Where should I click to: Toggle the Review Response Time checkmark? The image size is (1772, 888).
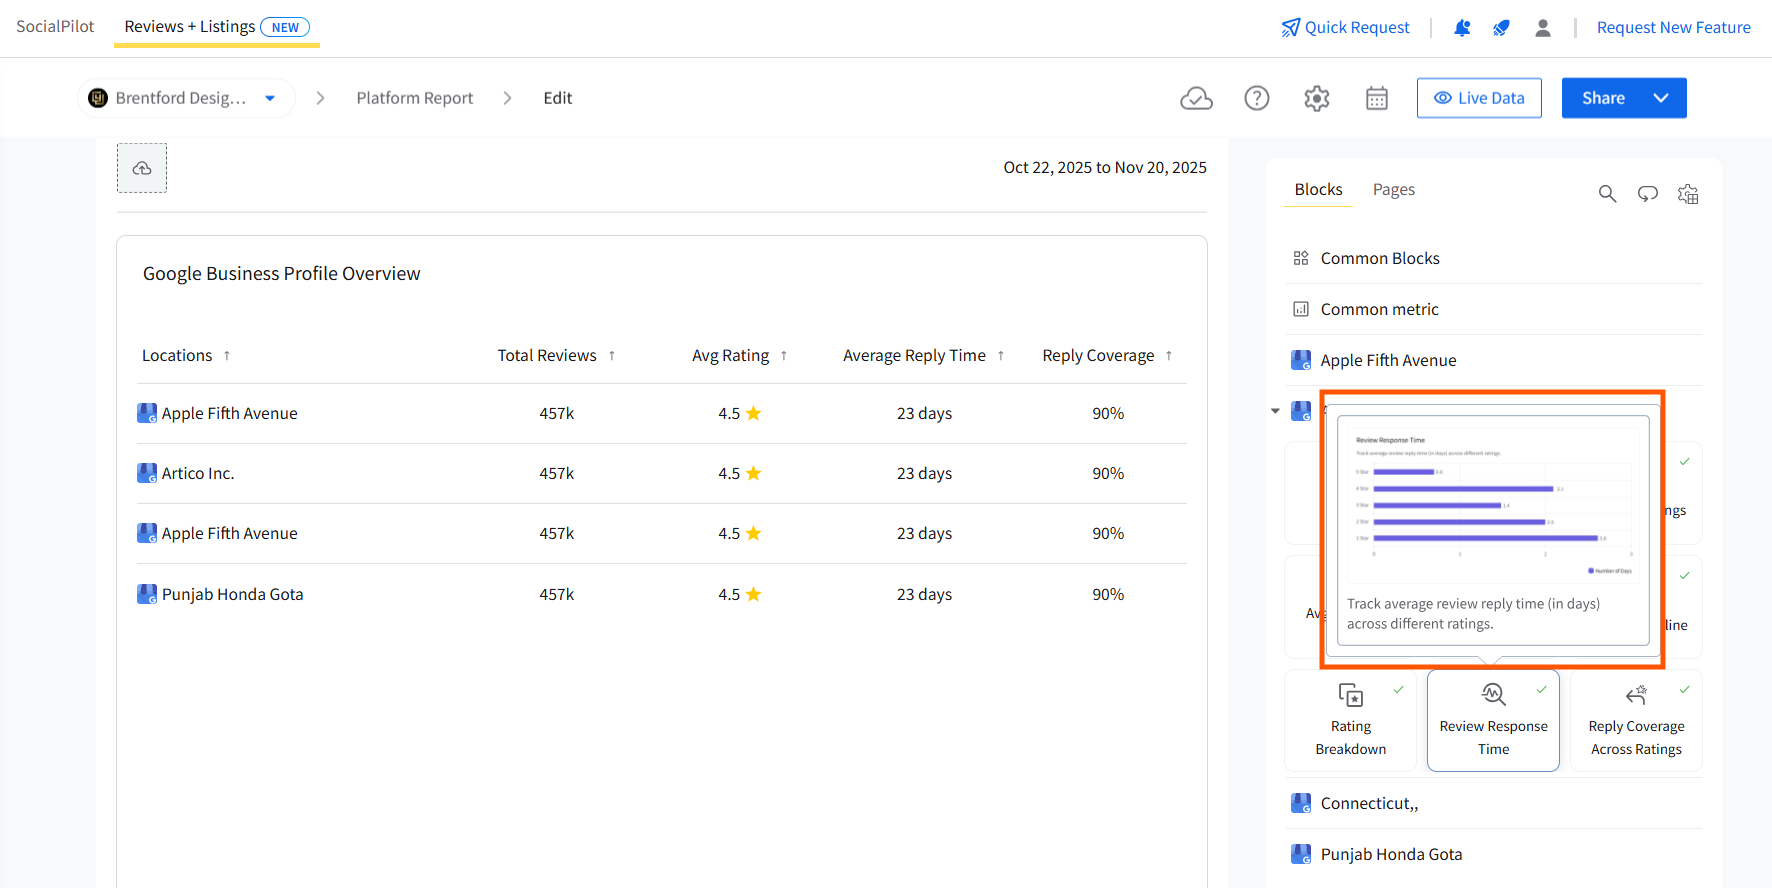[x=1542, y=689]
